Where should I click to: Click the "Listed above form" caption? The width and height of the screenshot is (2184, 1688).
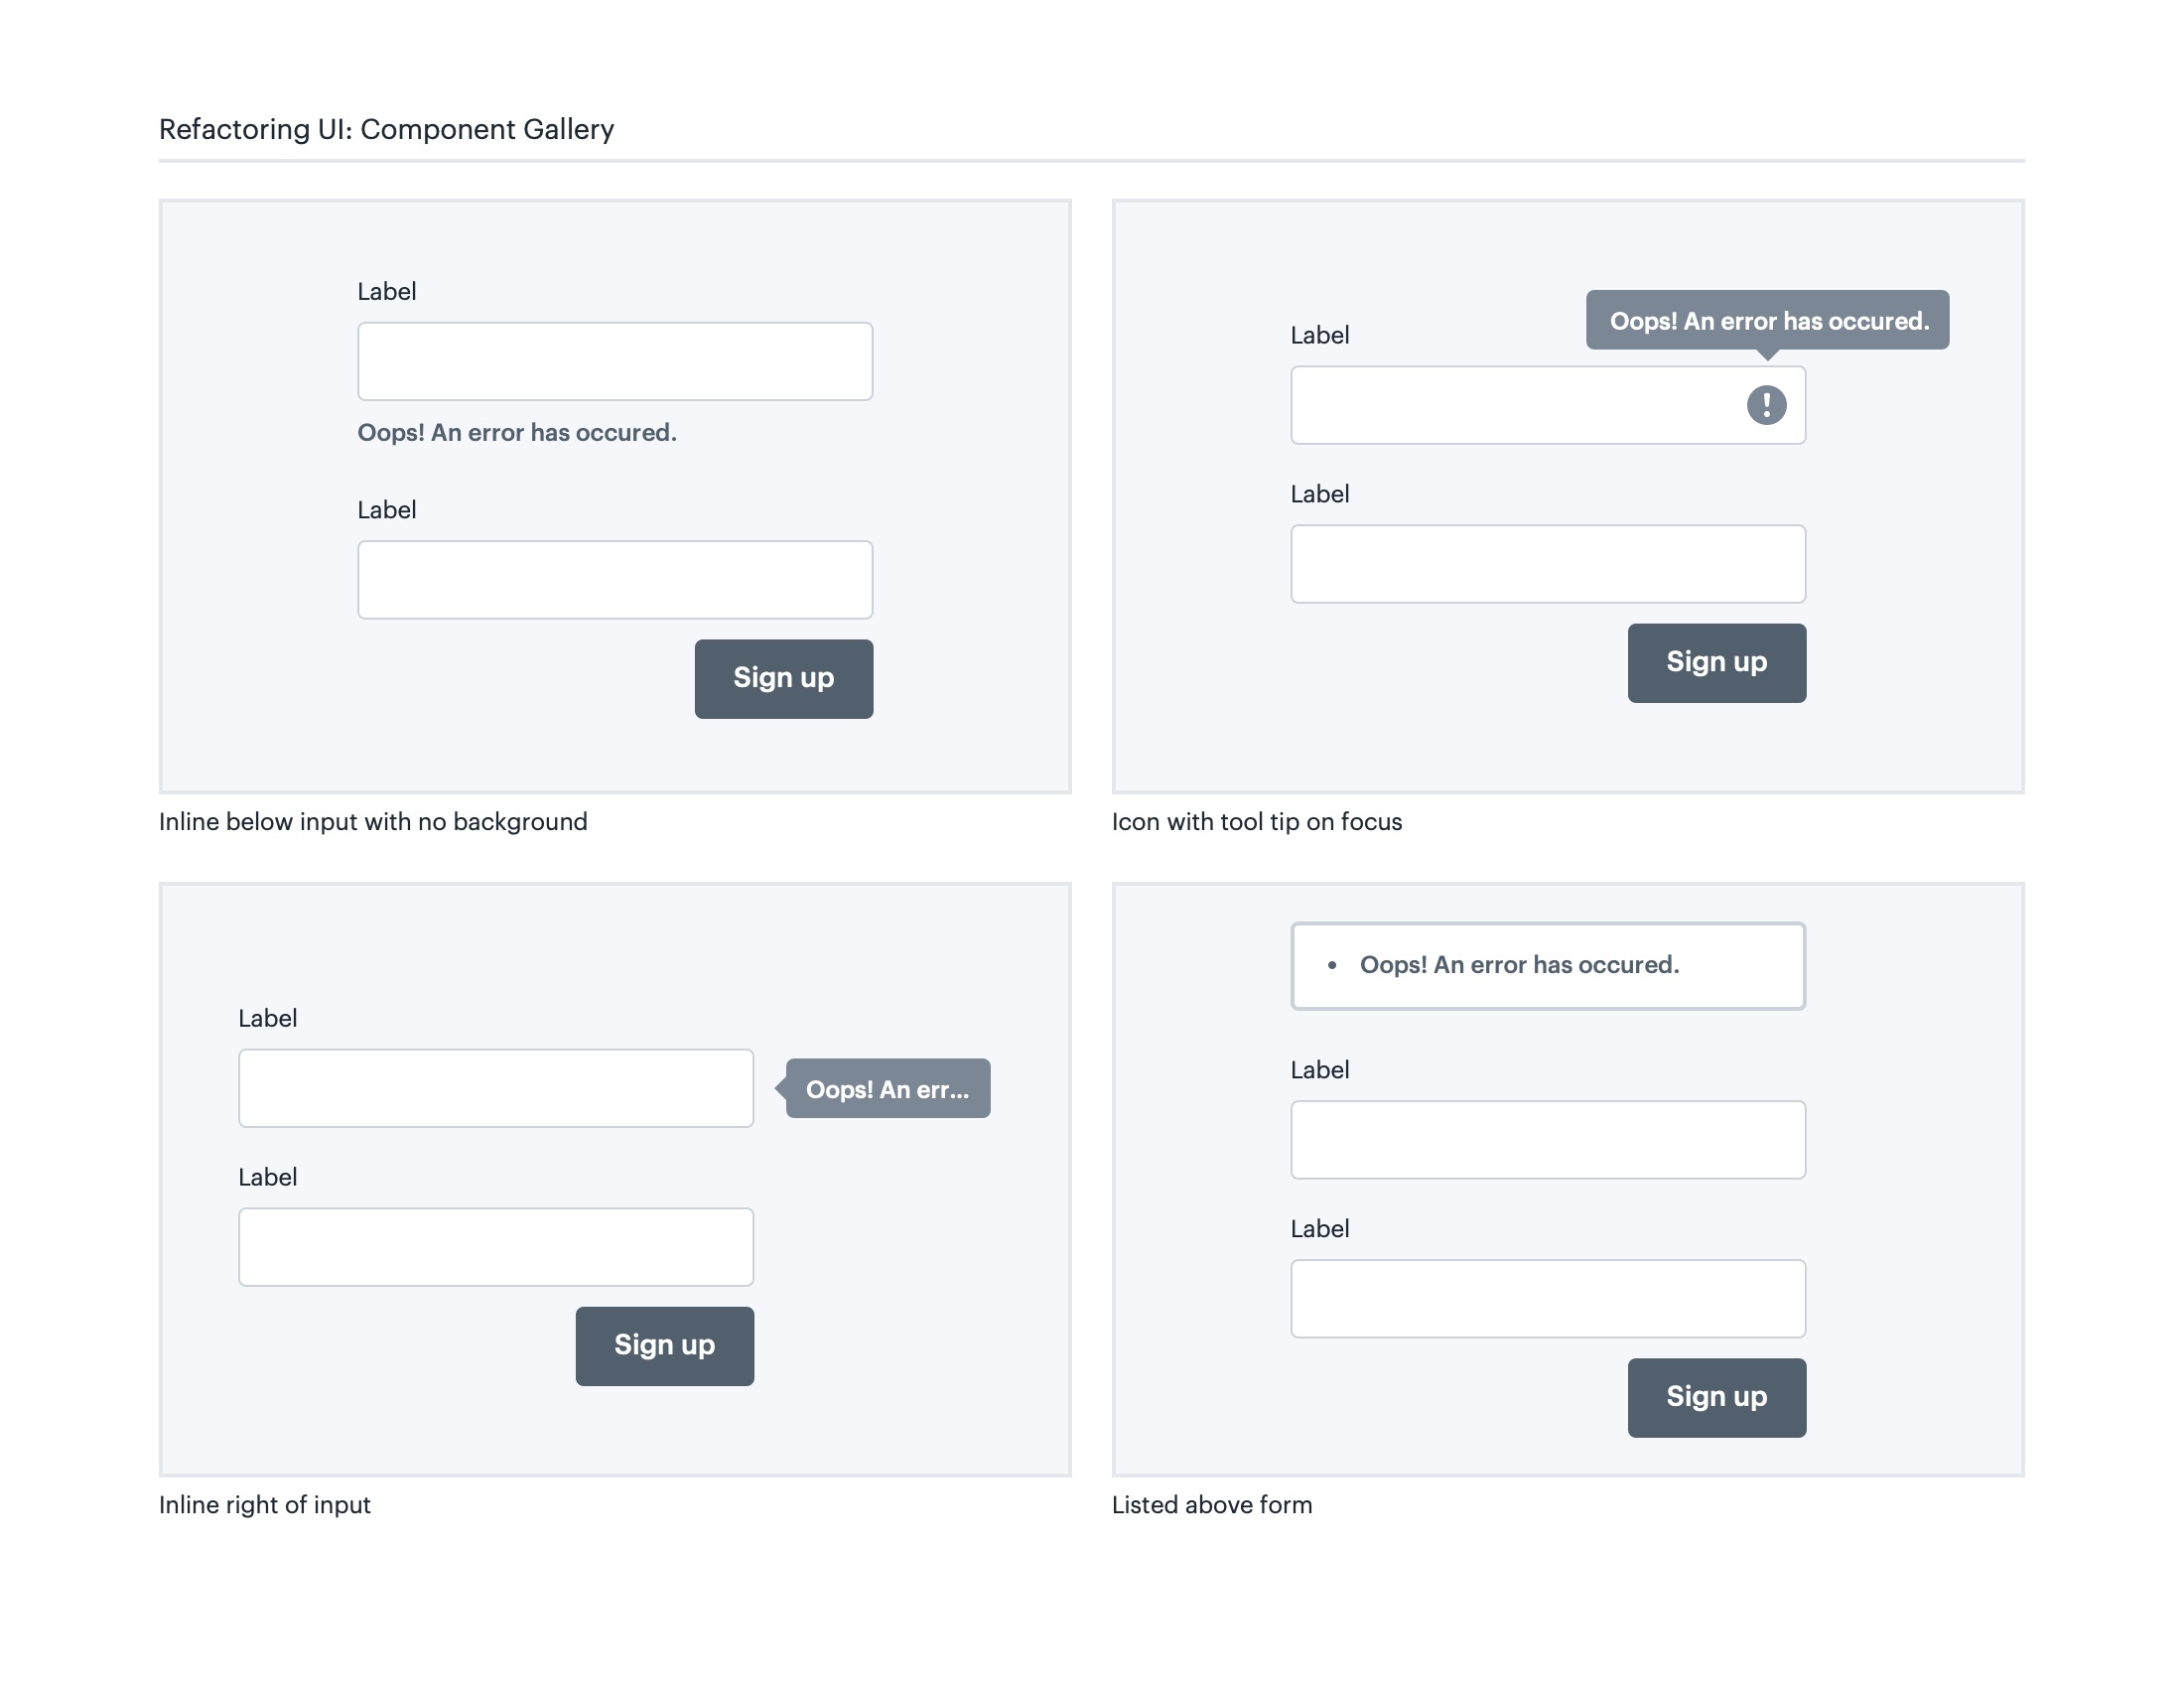(x=1211, y=1504)
